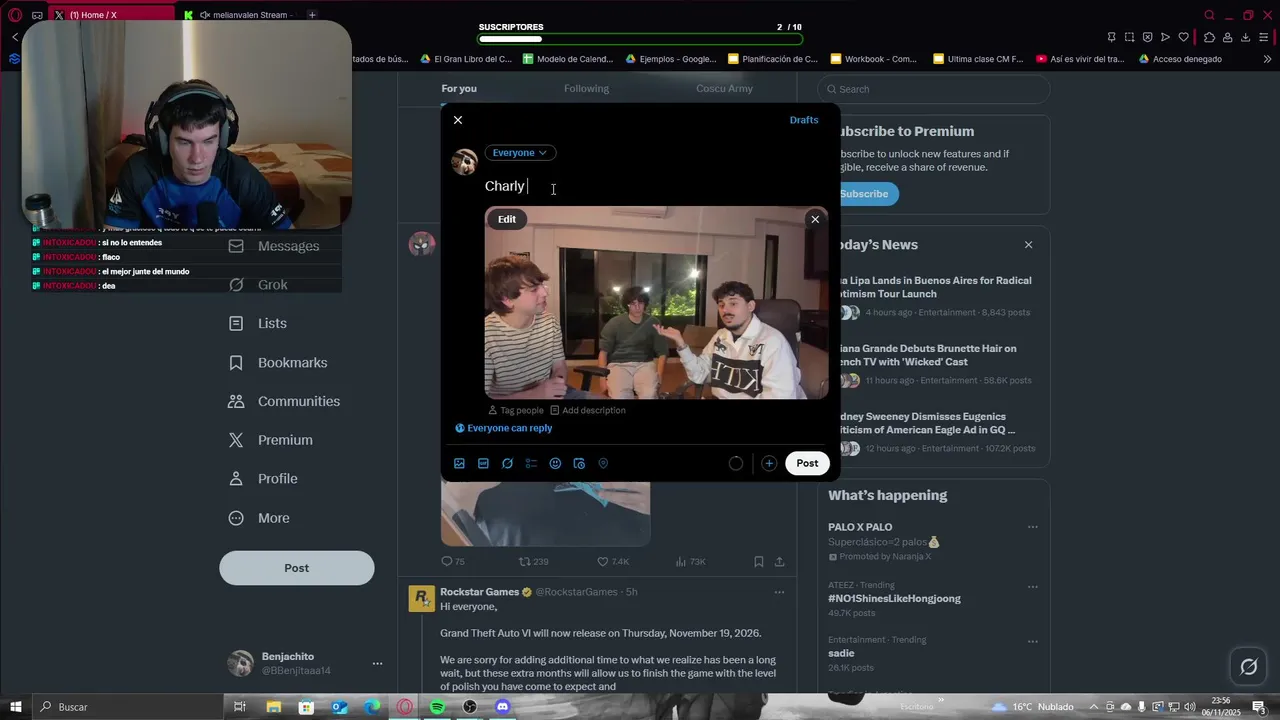Click the attached image preview thumbnail
The image size is (1280, 720).
coord(657,303)
